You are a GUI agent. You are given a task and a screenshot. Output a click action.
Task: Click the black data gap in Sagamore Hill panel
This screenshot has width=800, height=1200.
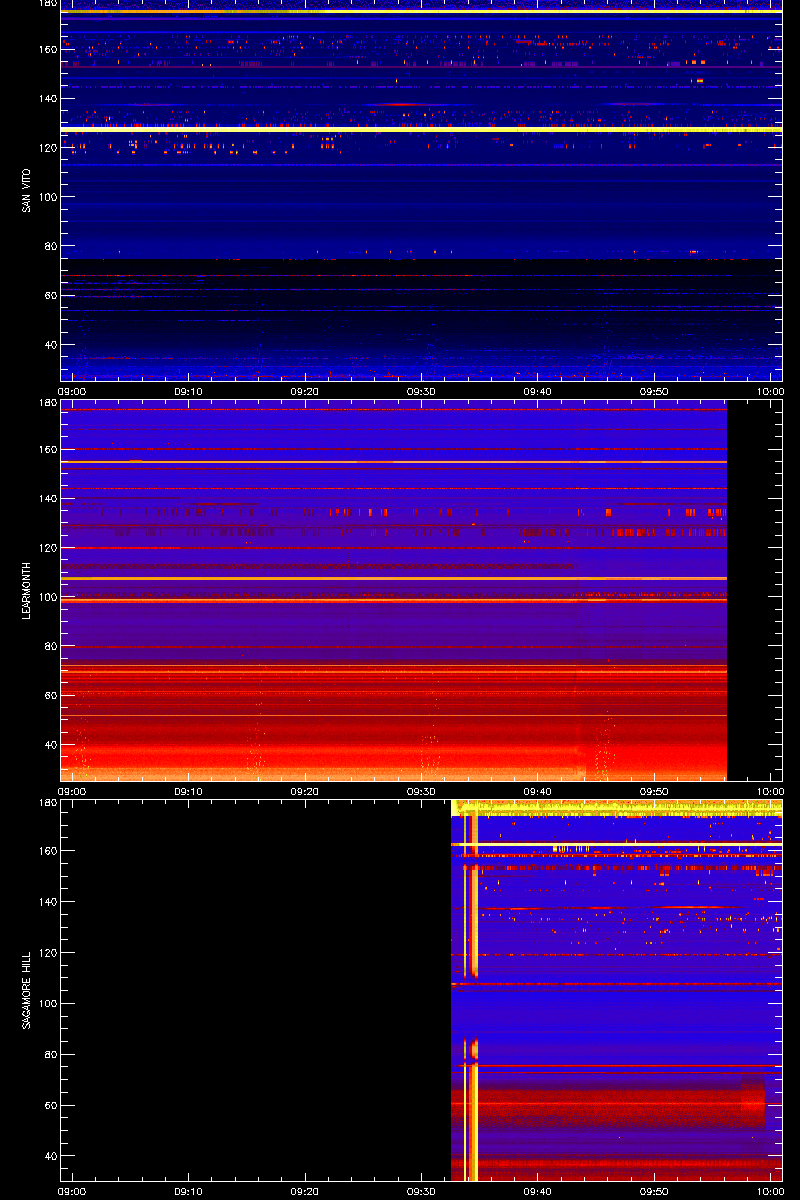(x=256, y=990)
